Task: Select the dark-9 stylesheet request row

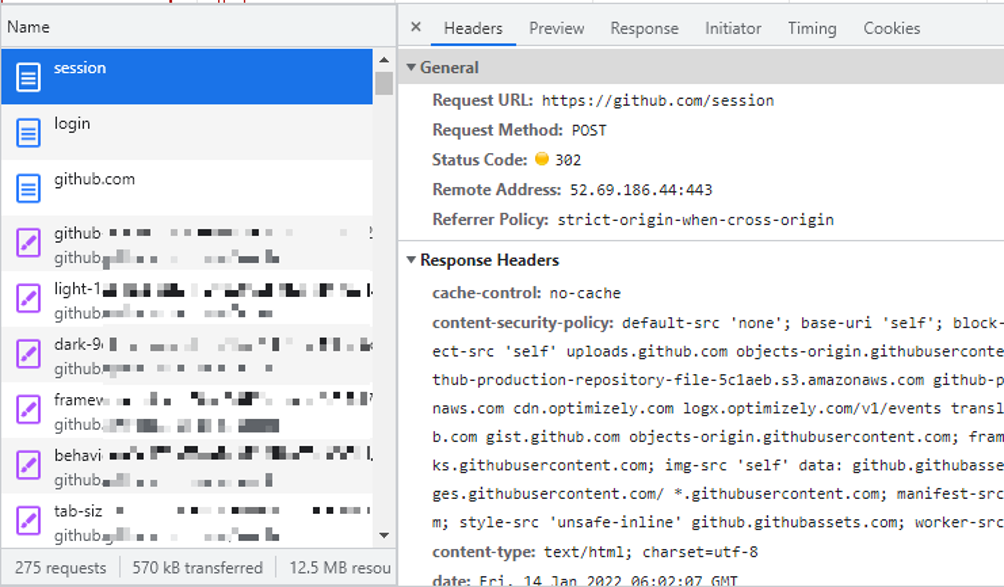Action: point(187,355)
